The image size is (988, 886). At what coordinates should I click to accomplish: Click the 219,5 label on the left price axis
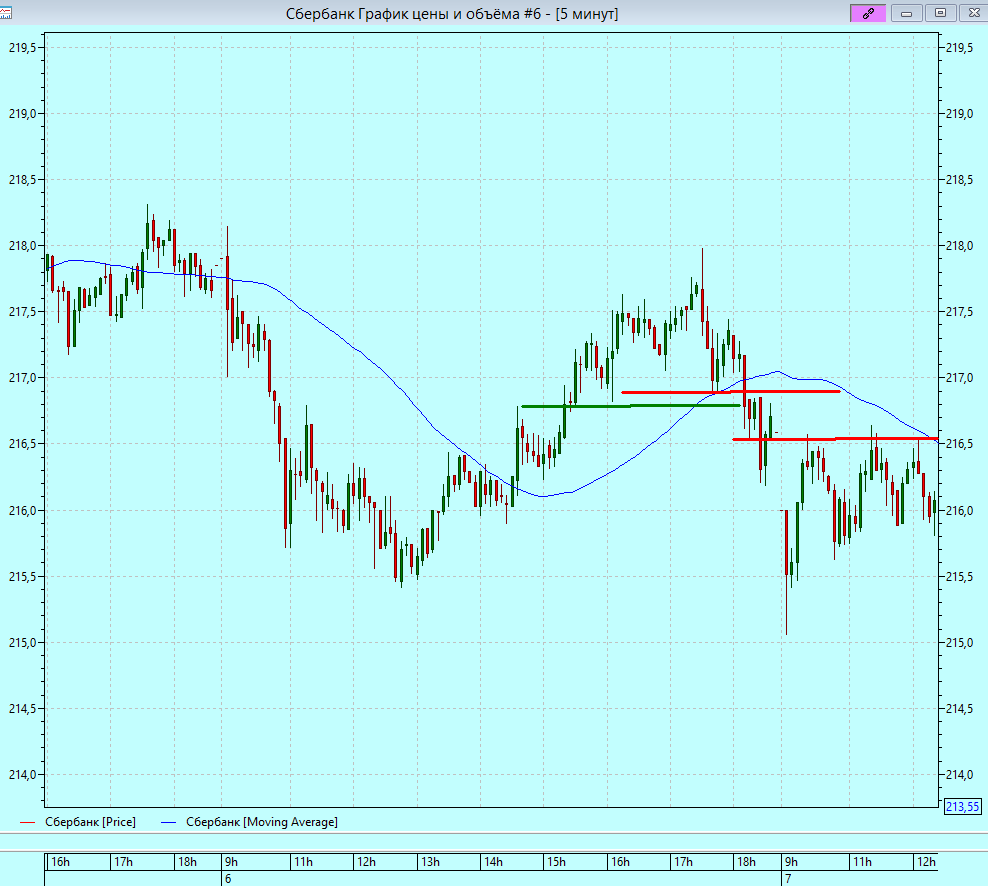click(21, 48)
